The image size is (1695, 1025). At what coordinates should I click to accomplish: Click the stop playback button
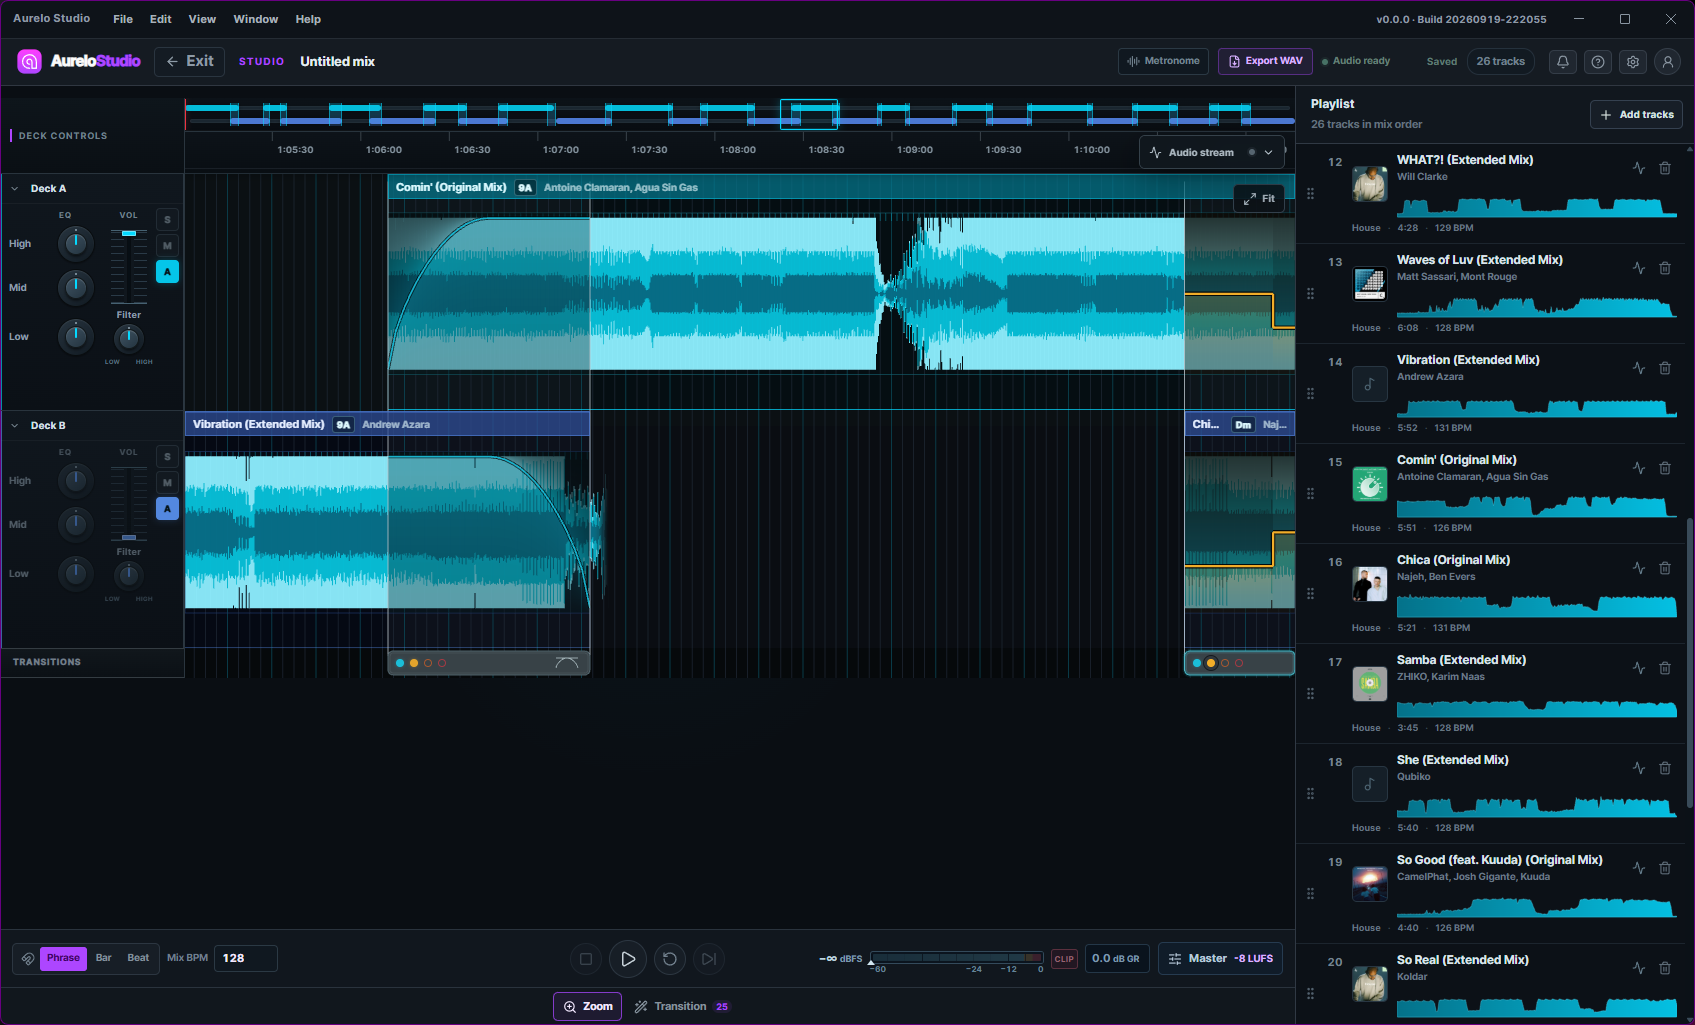pos(586,959)
